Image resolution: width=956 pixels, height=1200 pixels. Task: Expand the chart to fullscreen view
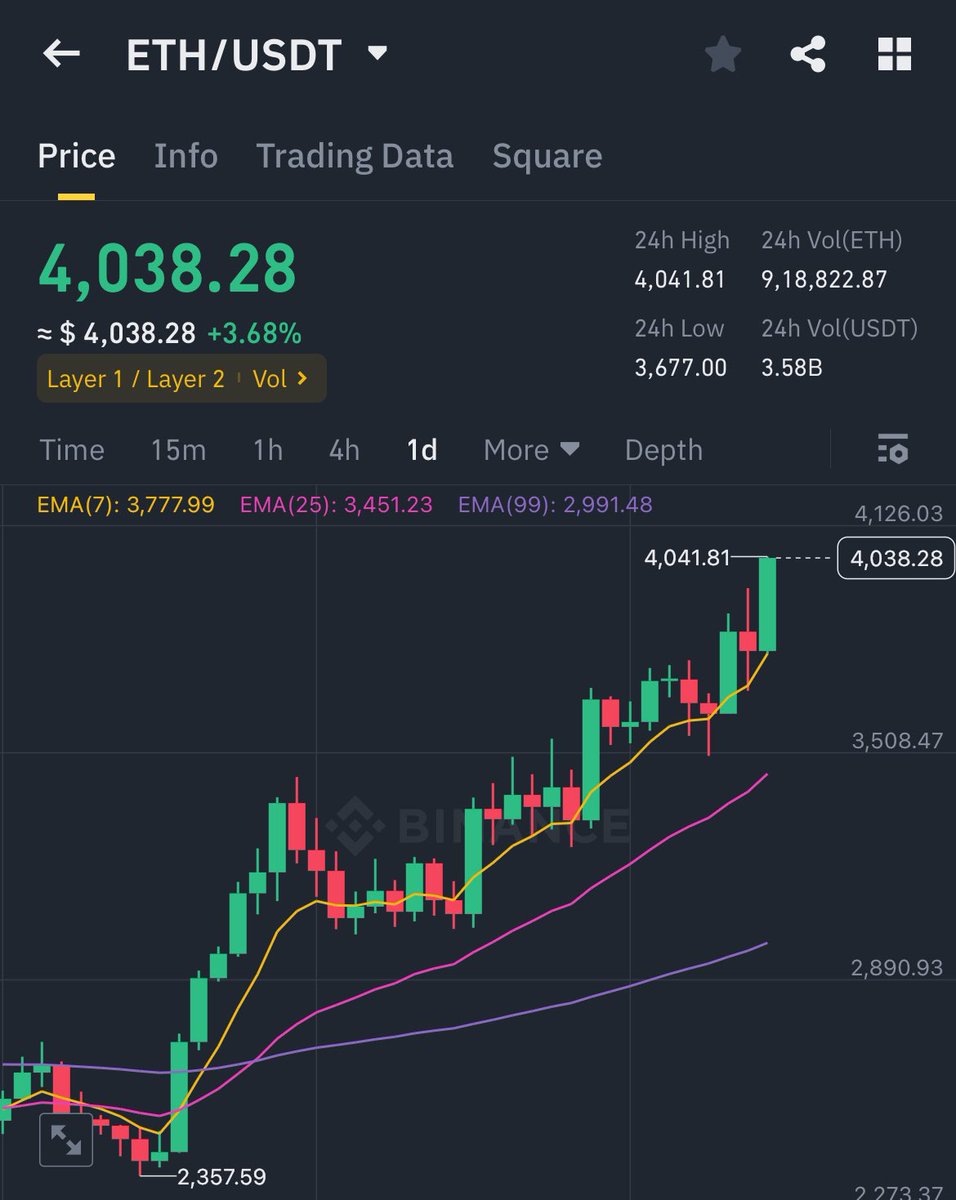click(x=64, y=1138)
